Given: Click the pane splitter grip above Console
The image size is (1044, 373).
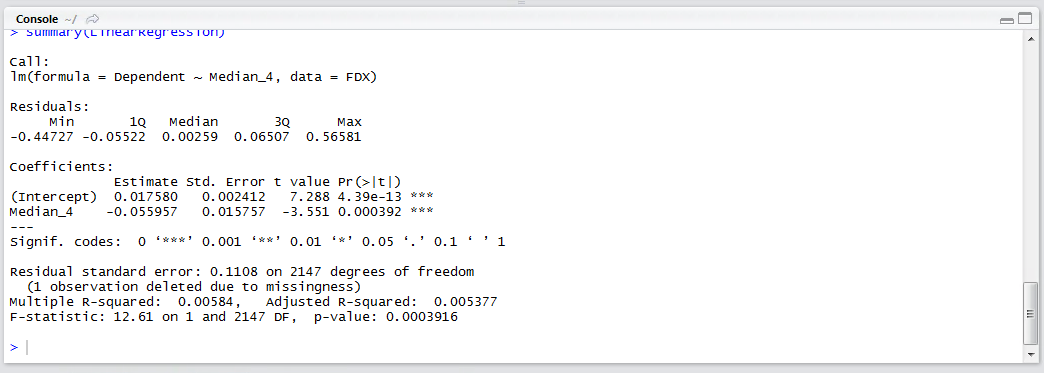Looking at the screenshot, I should coord(521,3).
